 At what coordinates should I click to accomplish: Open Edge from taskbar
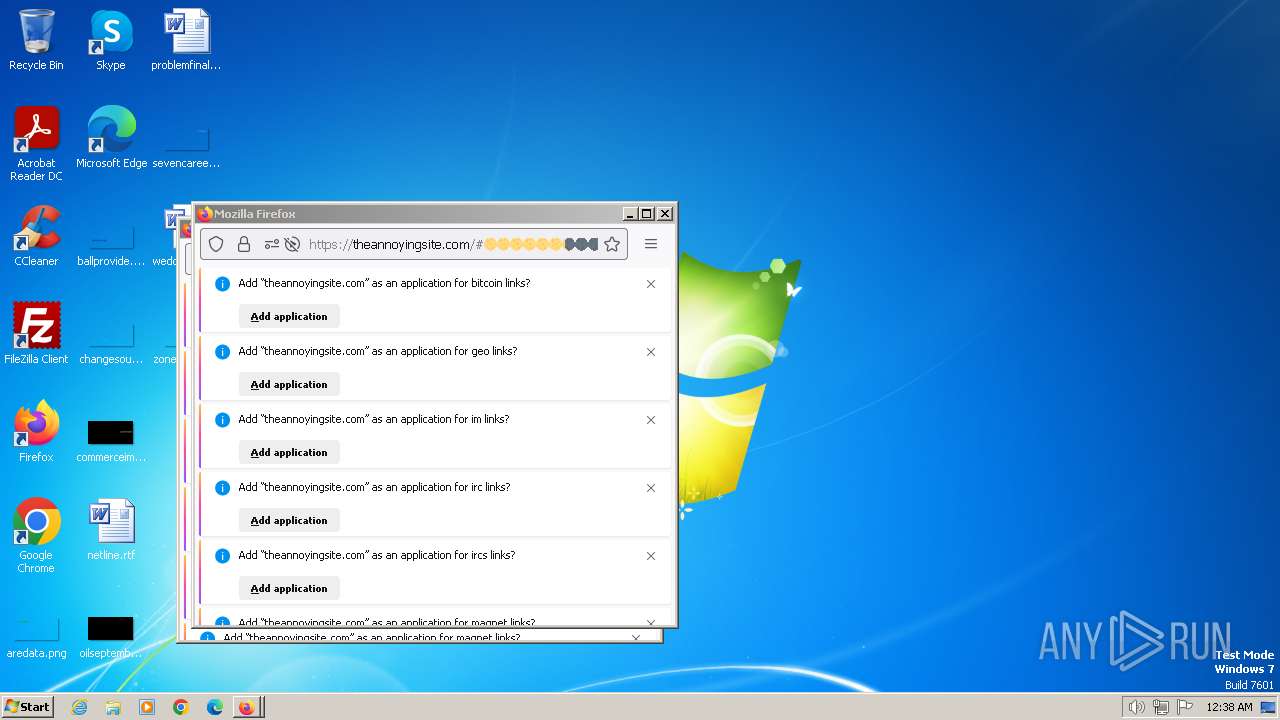pyautogui.click(x=215, y=707)
